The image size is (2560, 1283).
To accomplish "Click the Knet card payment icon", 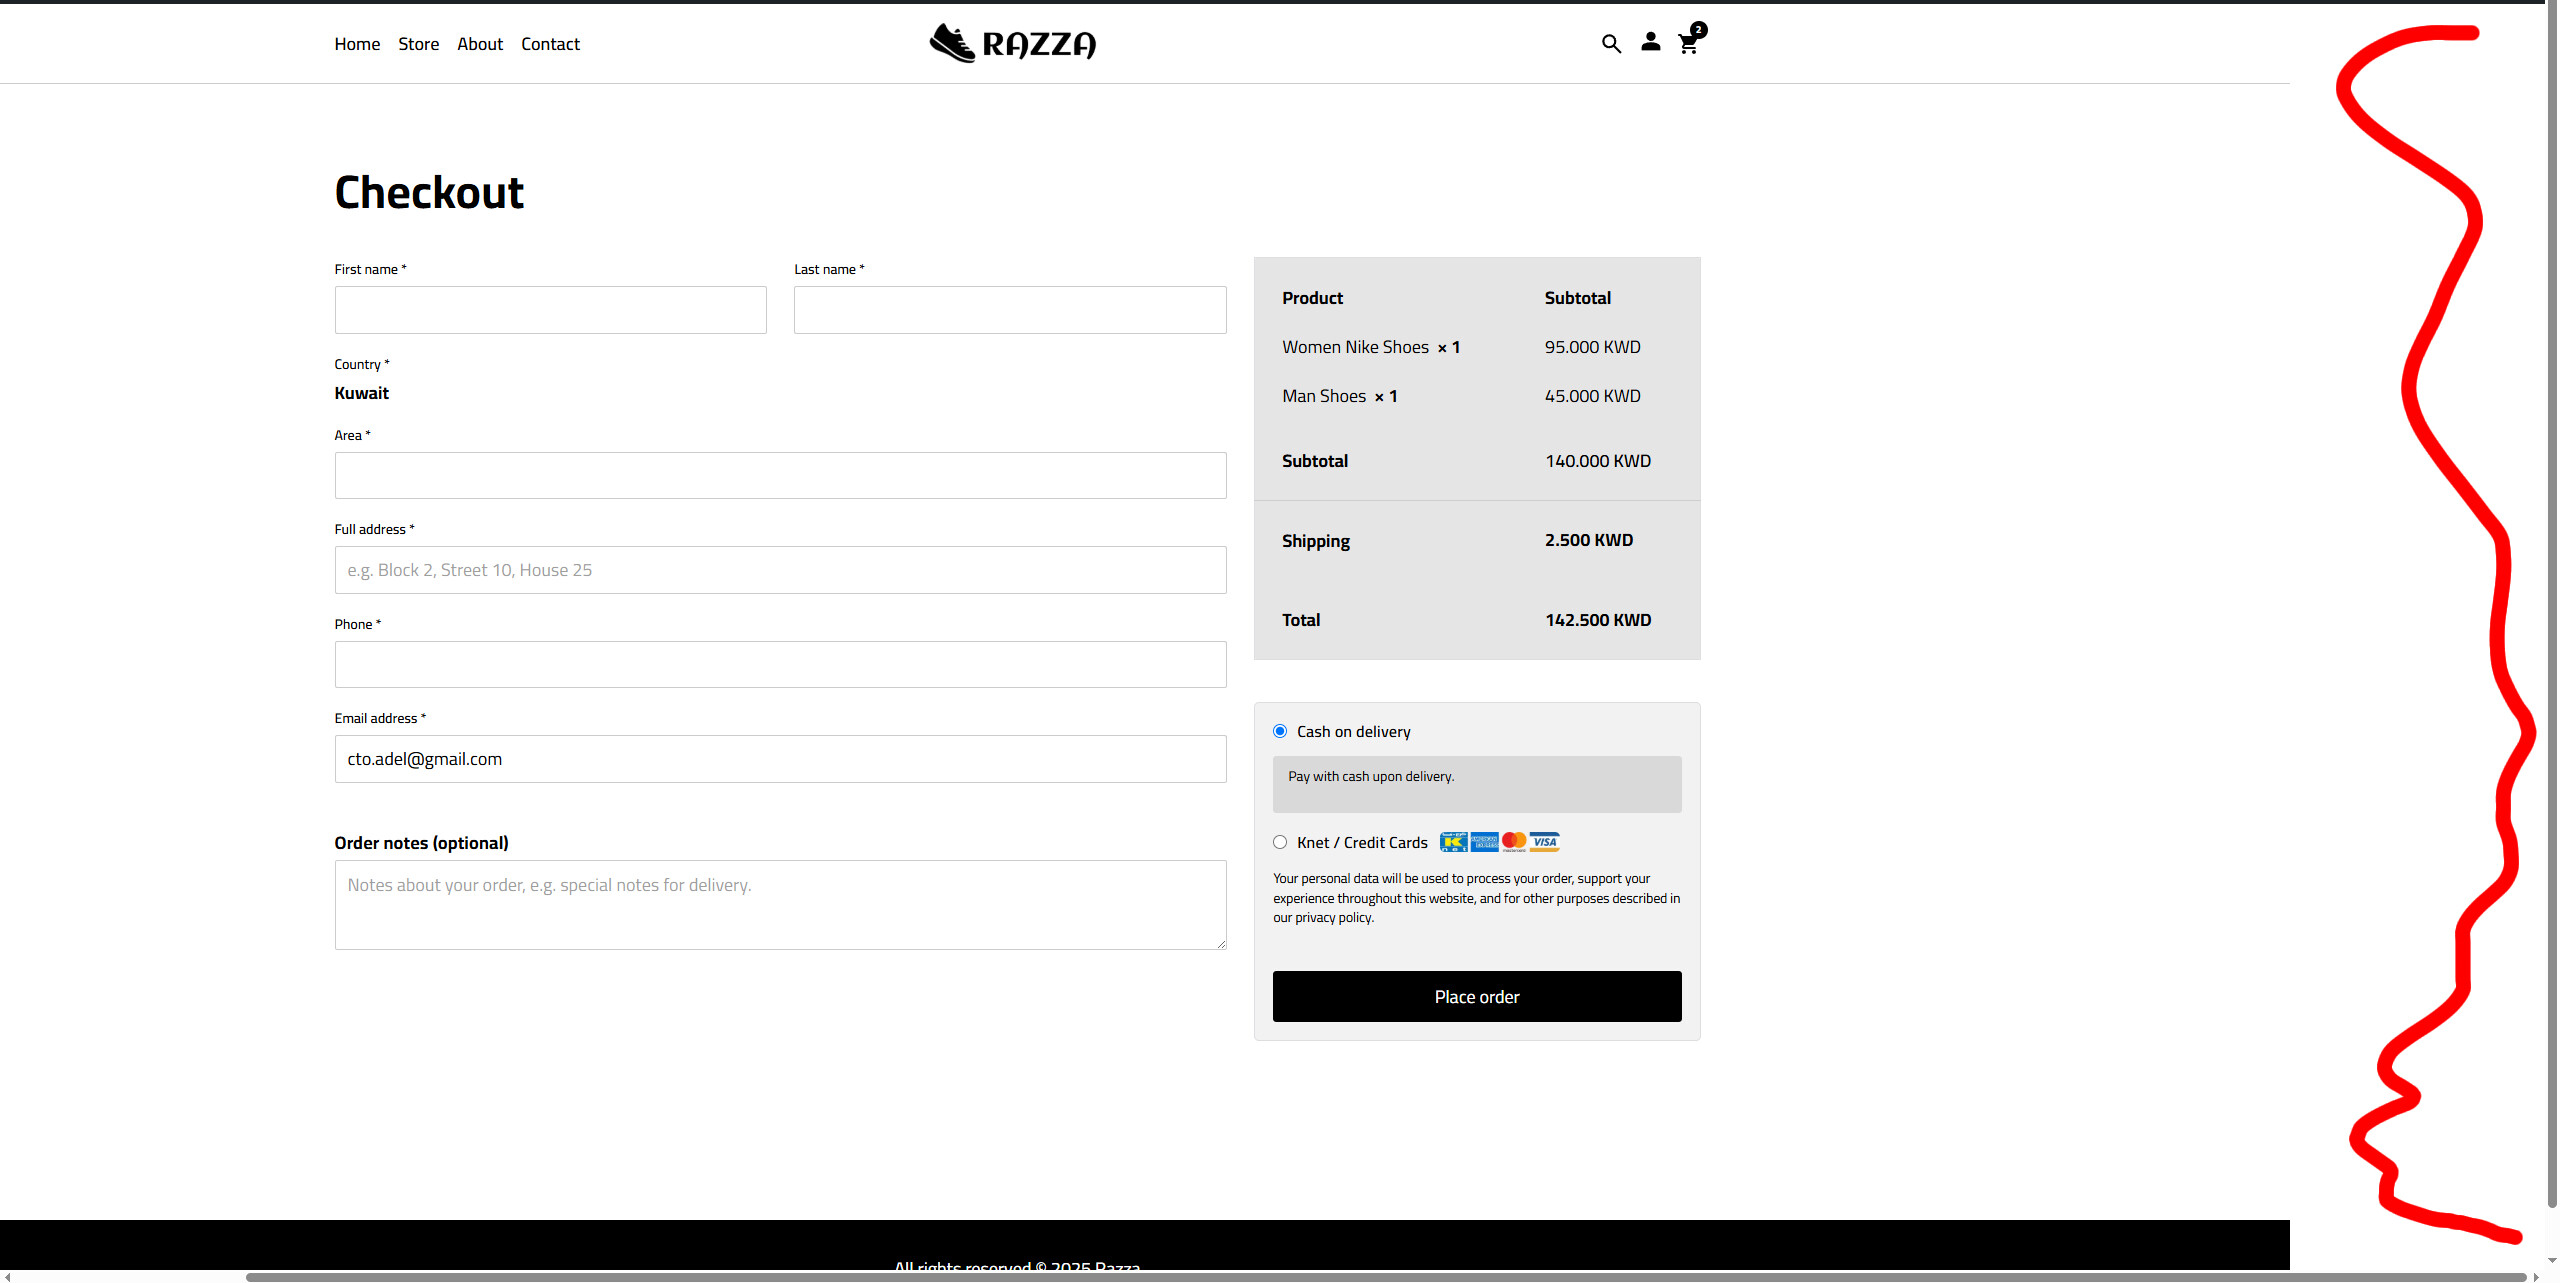I will tap(1453, 842).
